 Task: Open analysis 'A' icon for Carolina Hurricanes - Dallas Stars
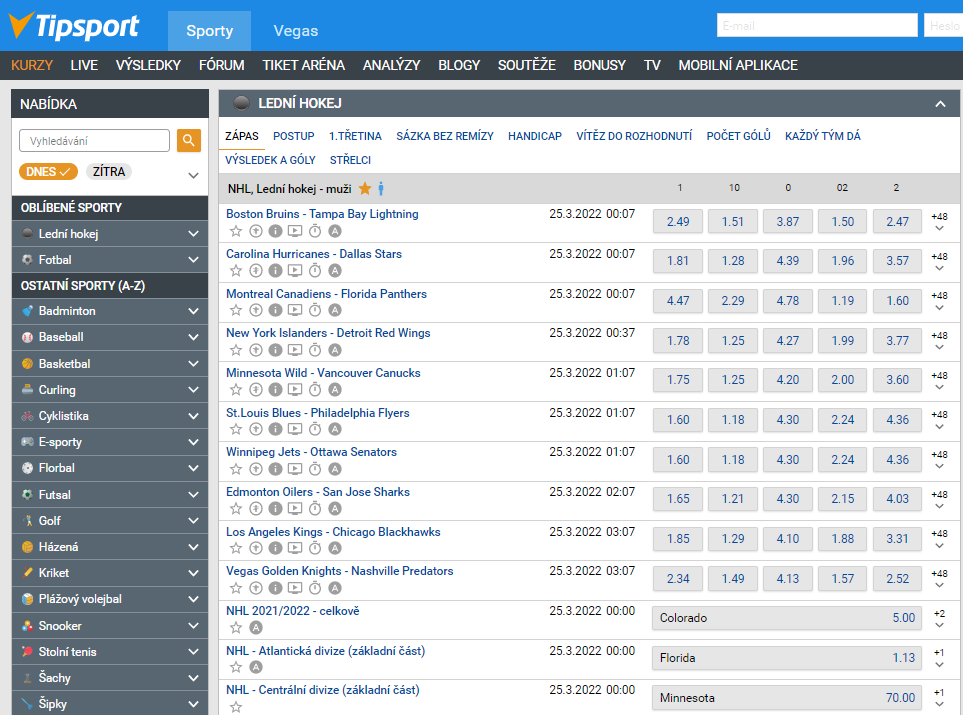click(335, 270)
